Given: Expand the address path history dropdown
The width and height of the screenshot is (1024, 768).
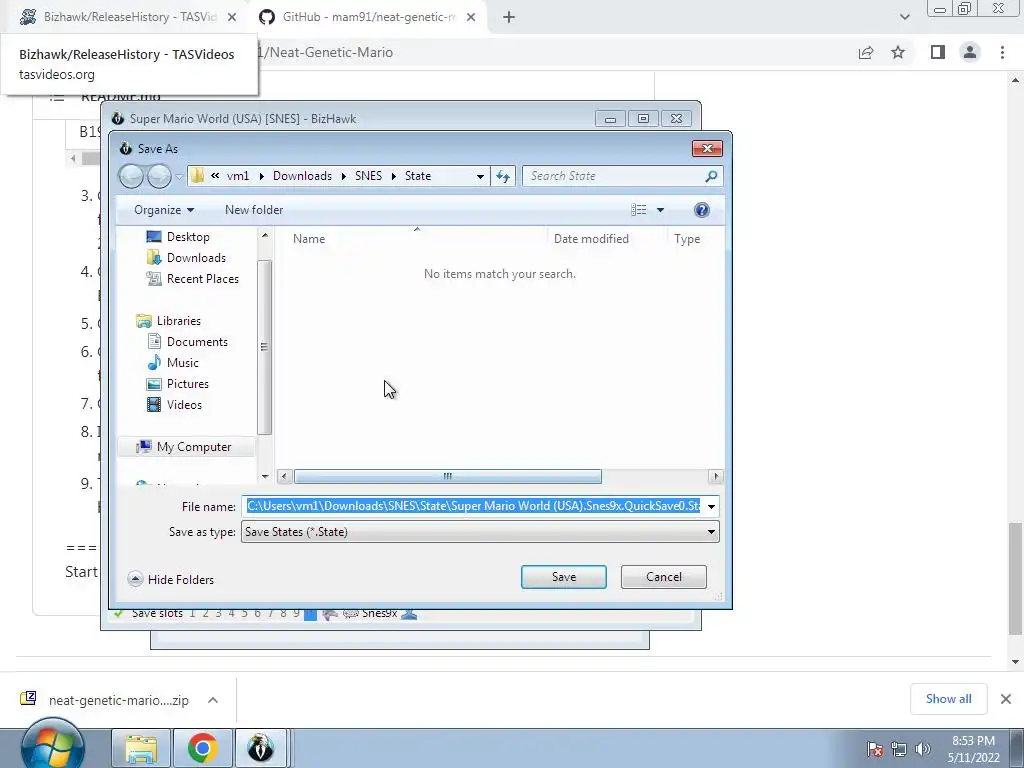Looking at the screenshot, I should point(480,176).
